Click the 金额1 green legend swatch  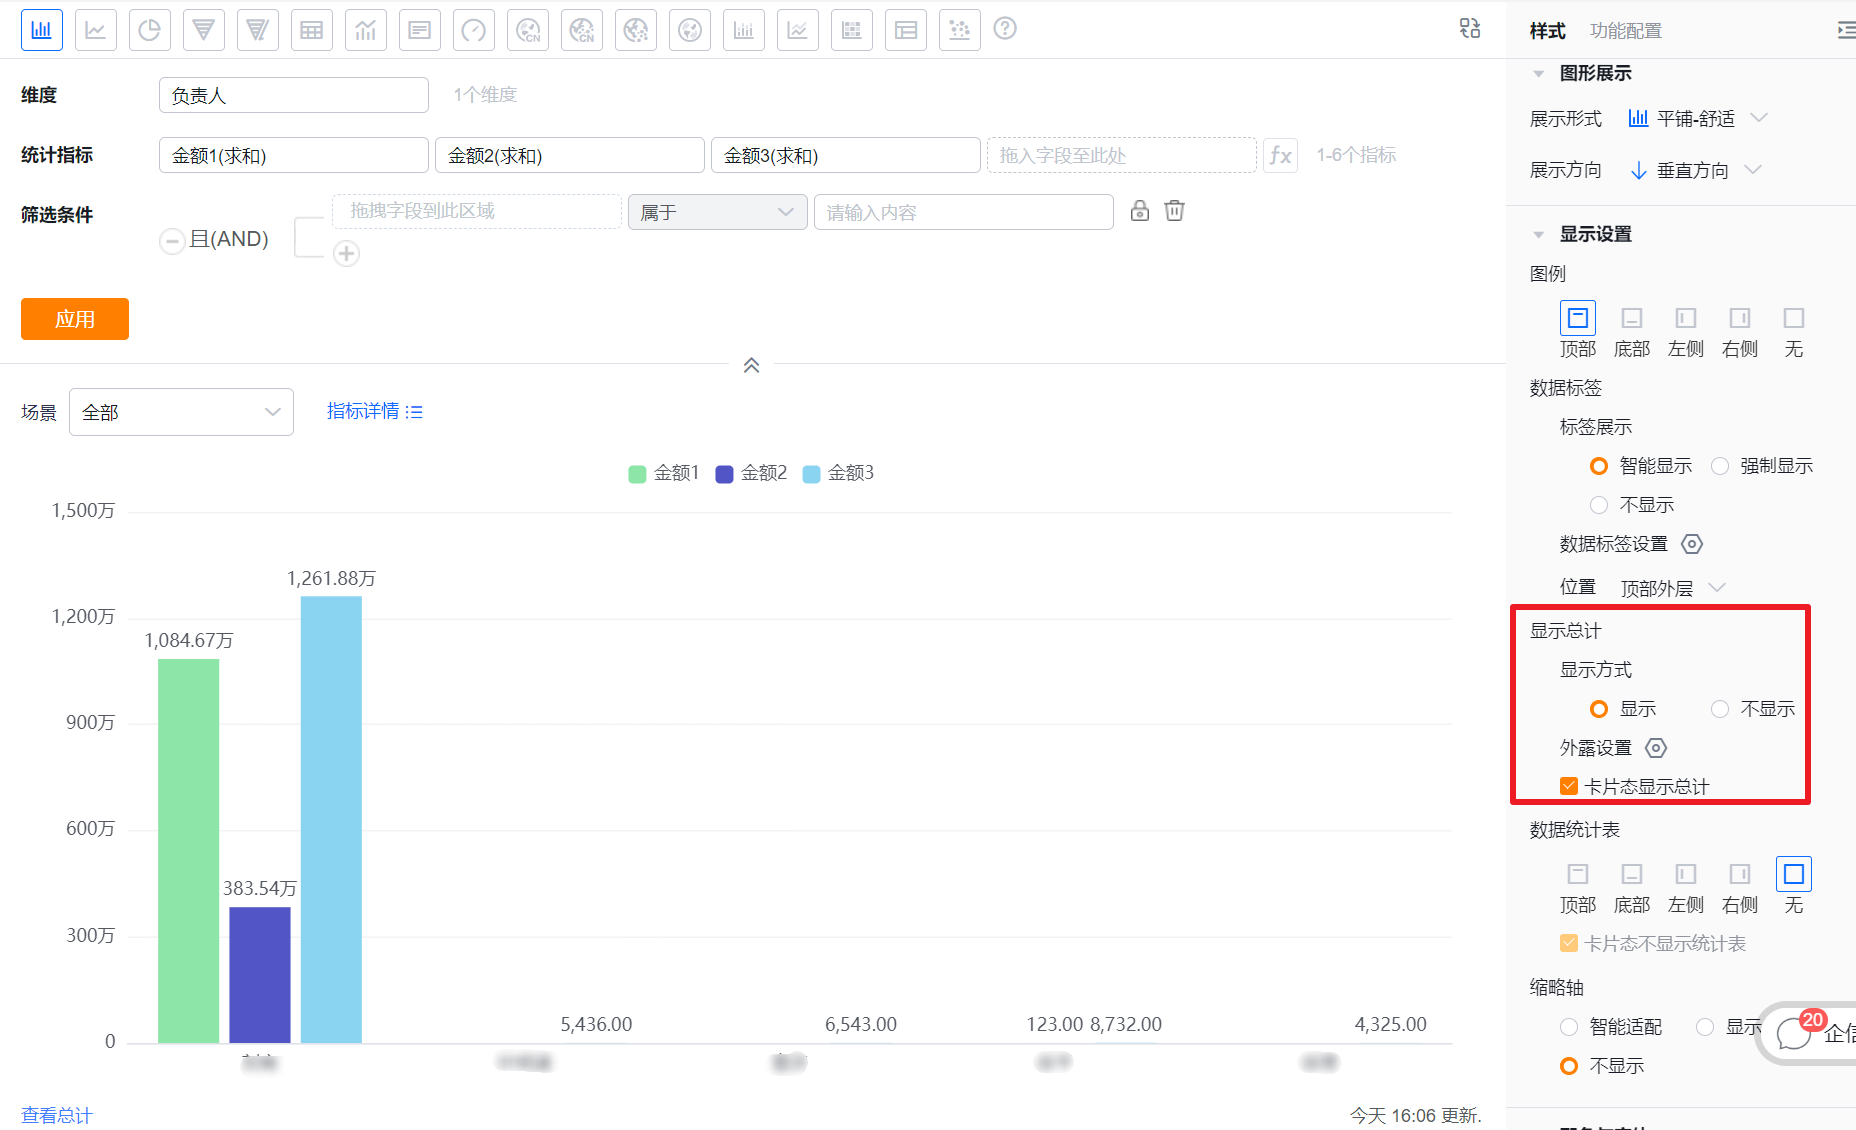coord(637,474)
